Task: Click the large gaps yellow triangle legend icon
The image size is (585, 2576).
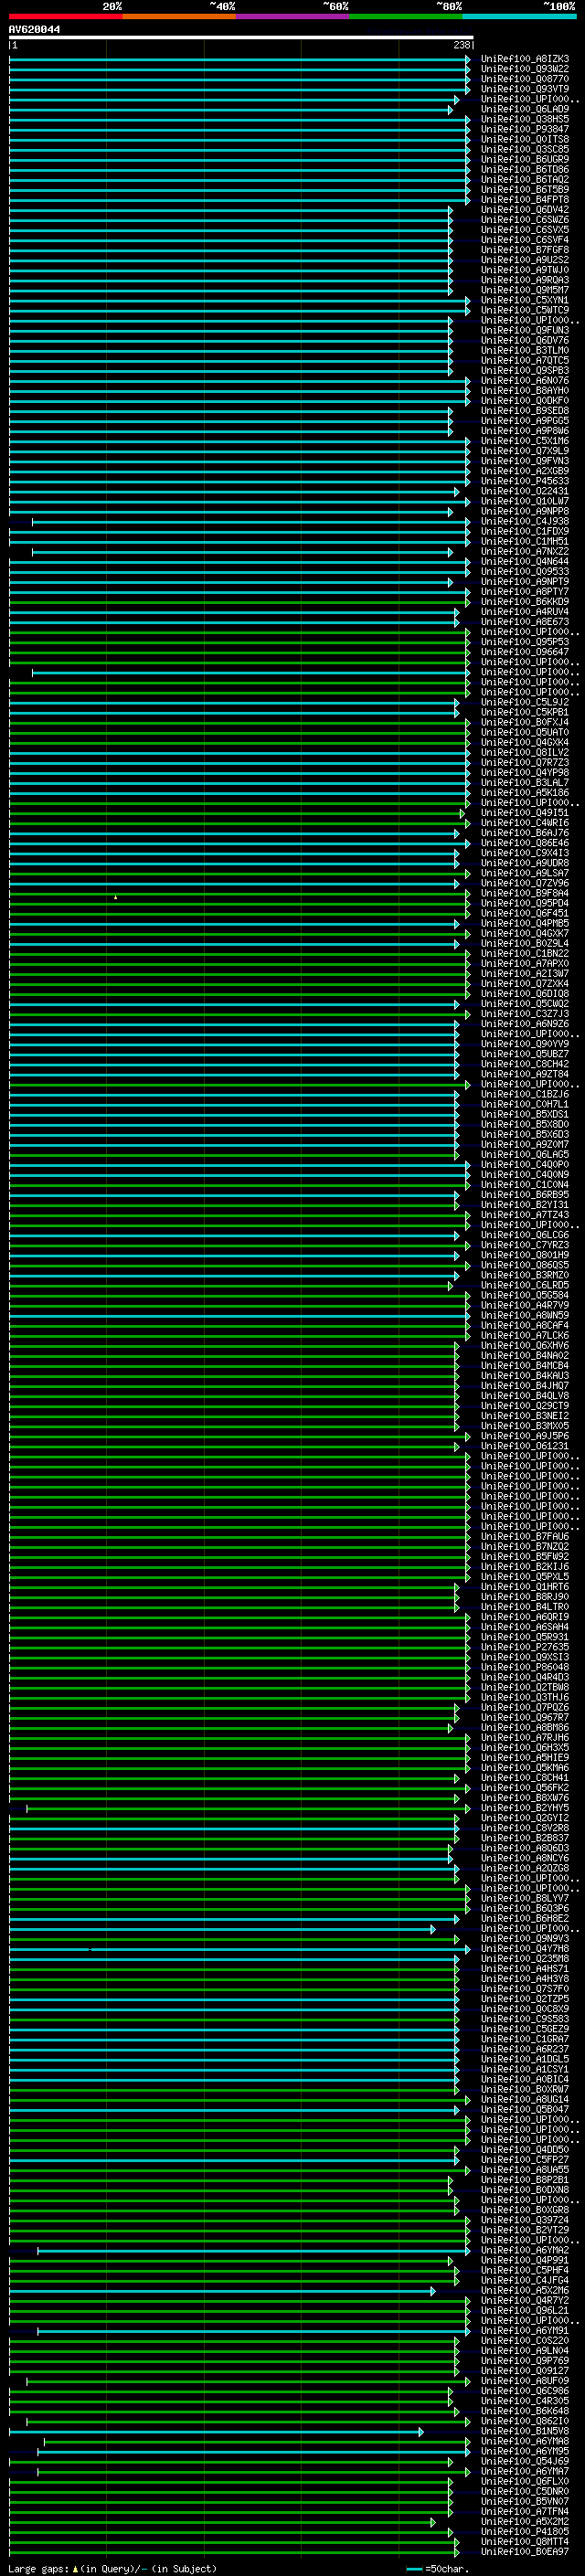Action: coord(74,2568)
